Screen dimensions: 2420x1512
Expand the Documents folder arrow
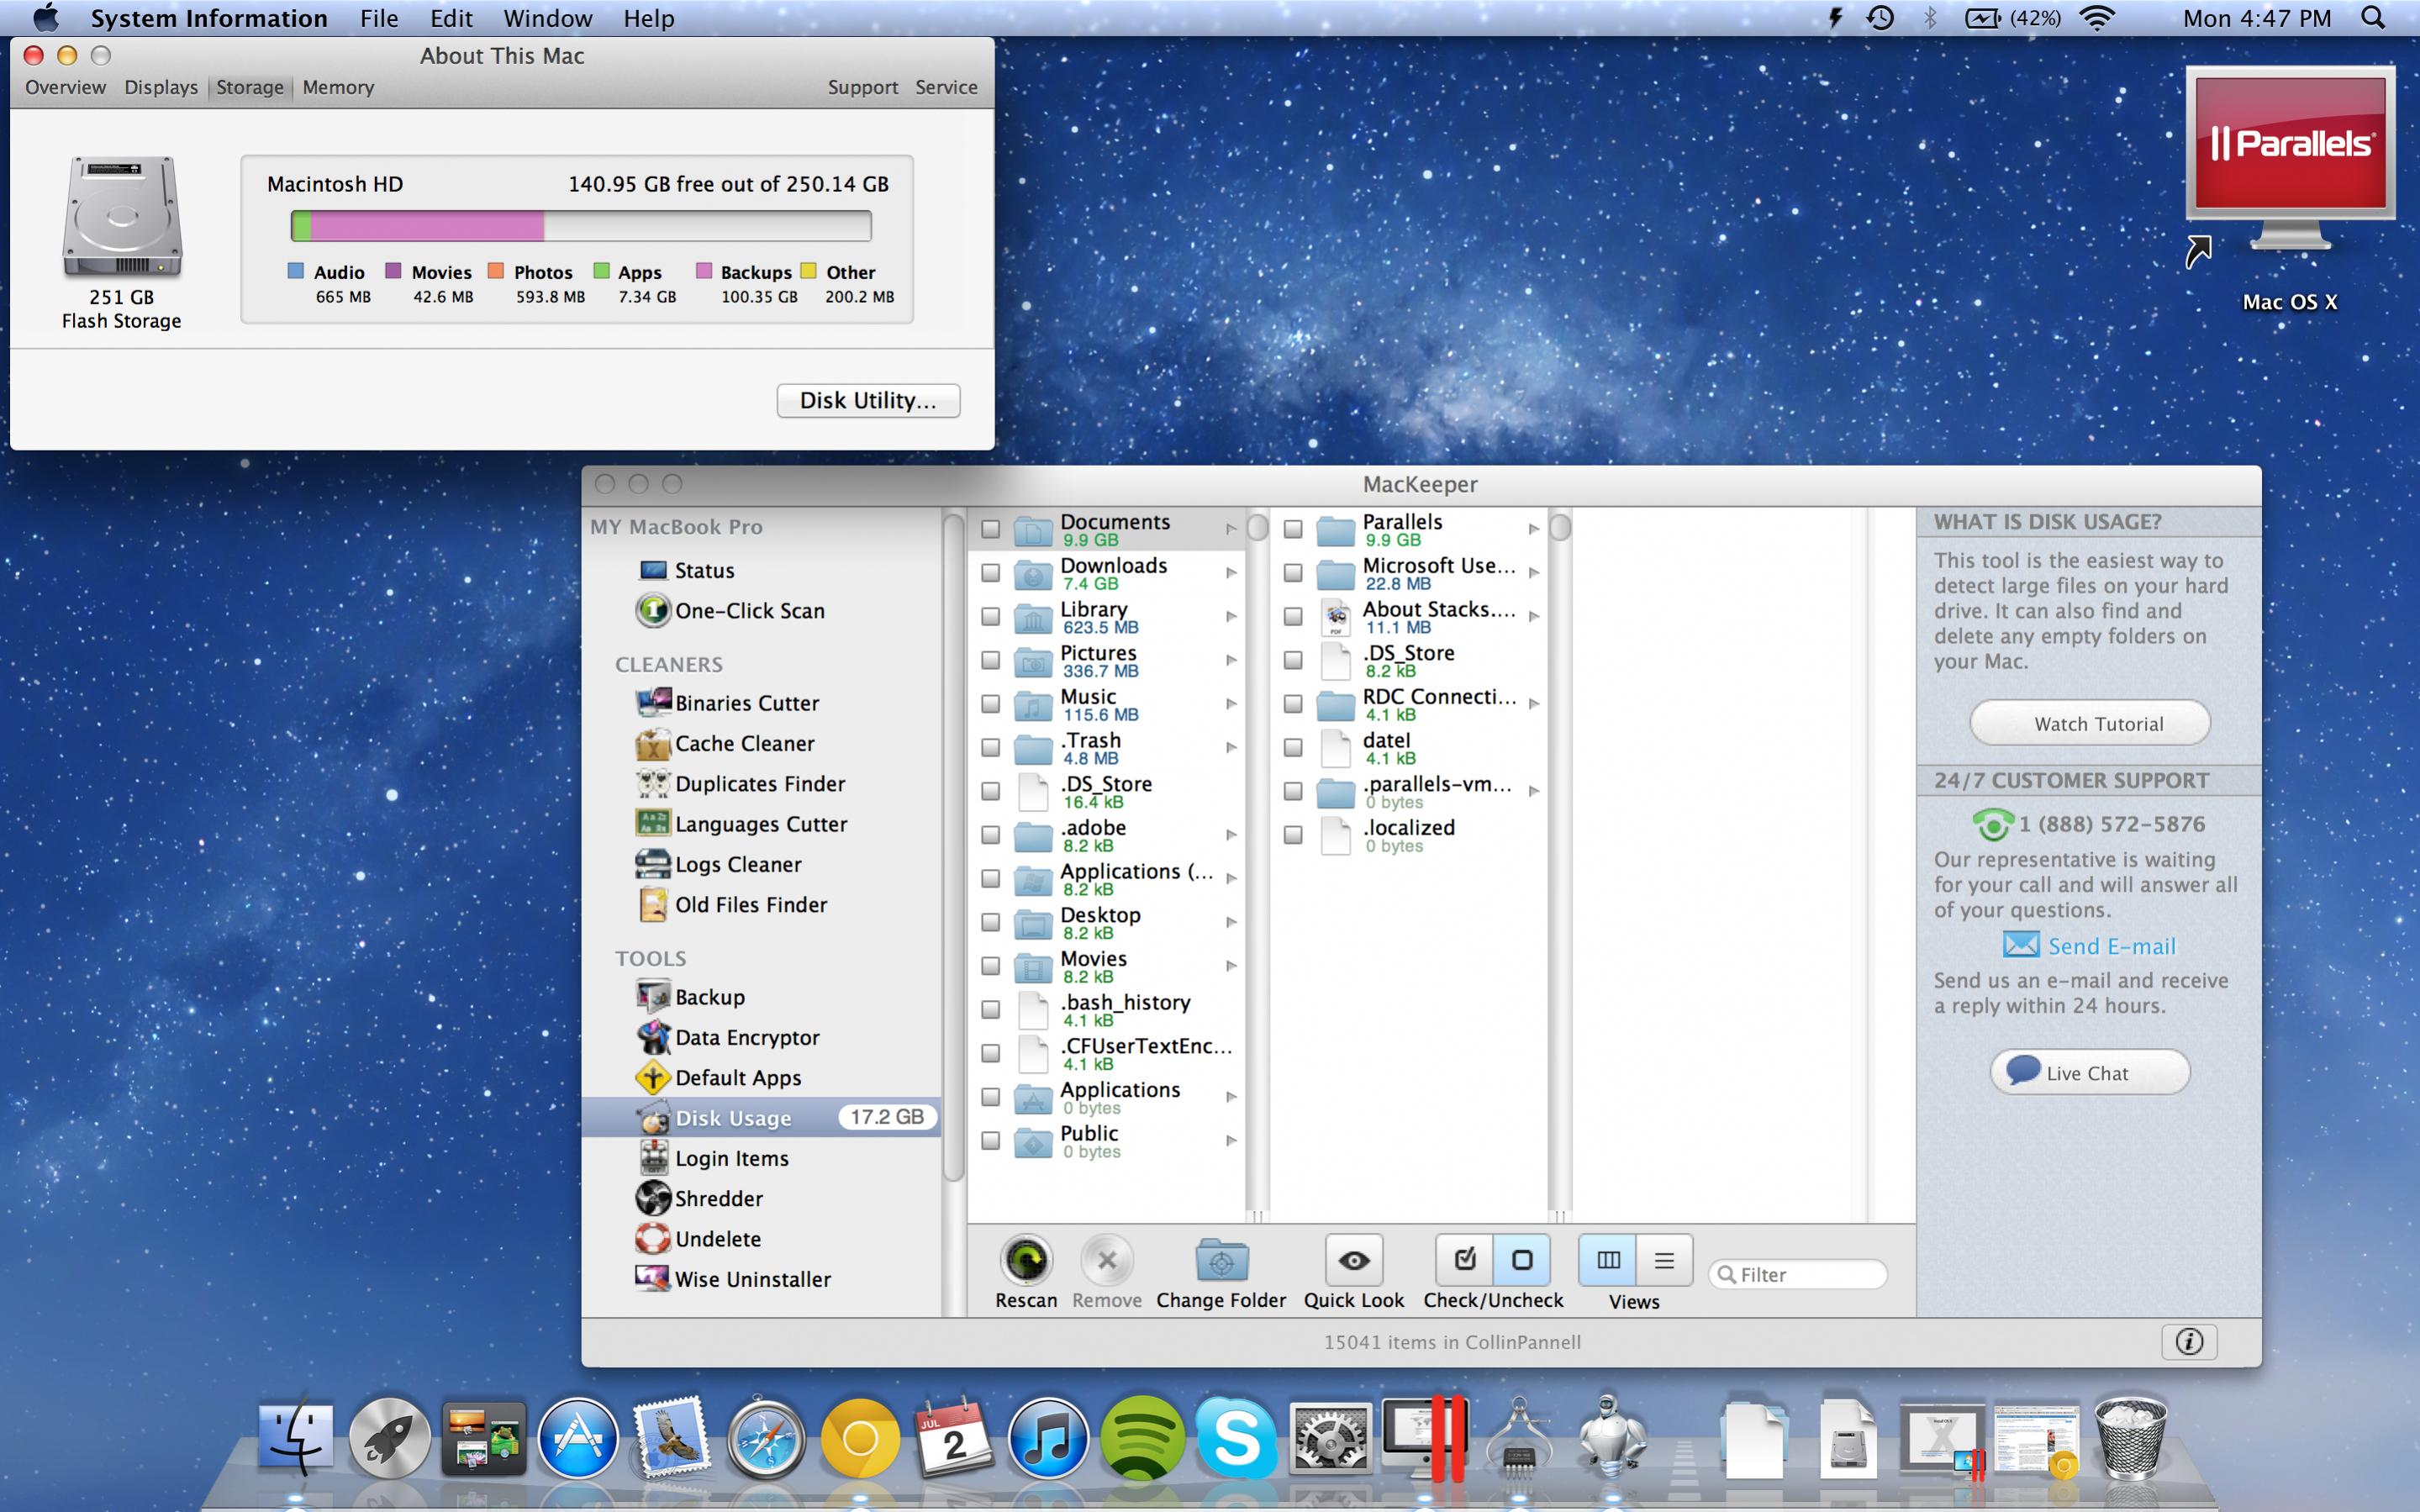coord(1231,529)
